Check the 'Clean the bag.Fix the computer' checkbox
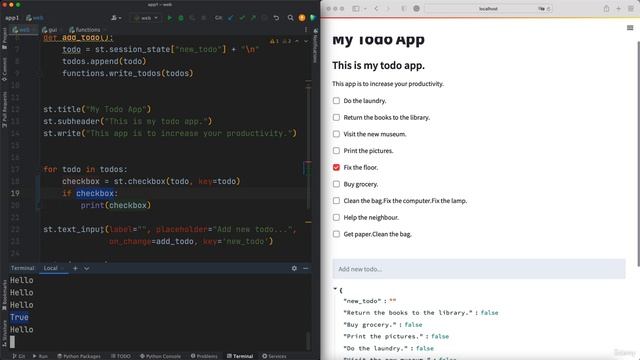 (336, 200)
